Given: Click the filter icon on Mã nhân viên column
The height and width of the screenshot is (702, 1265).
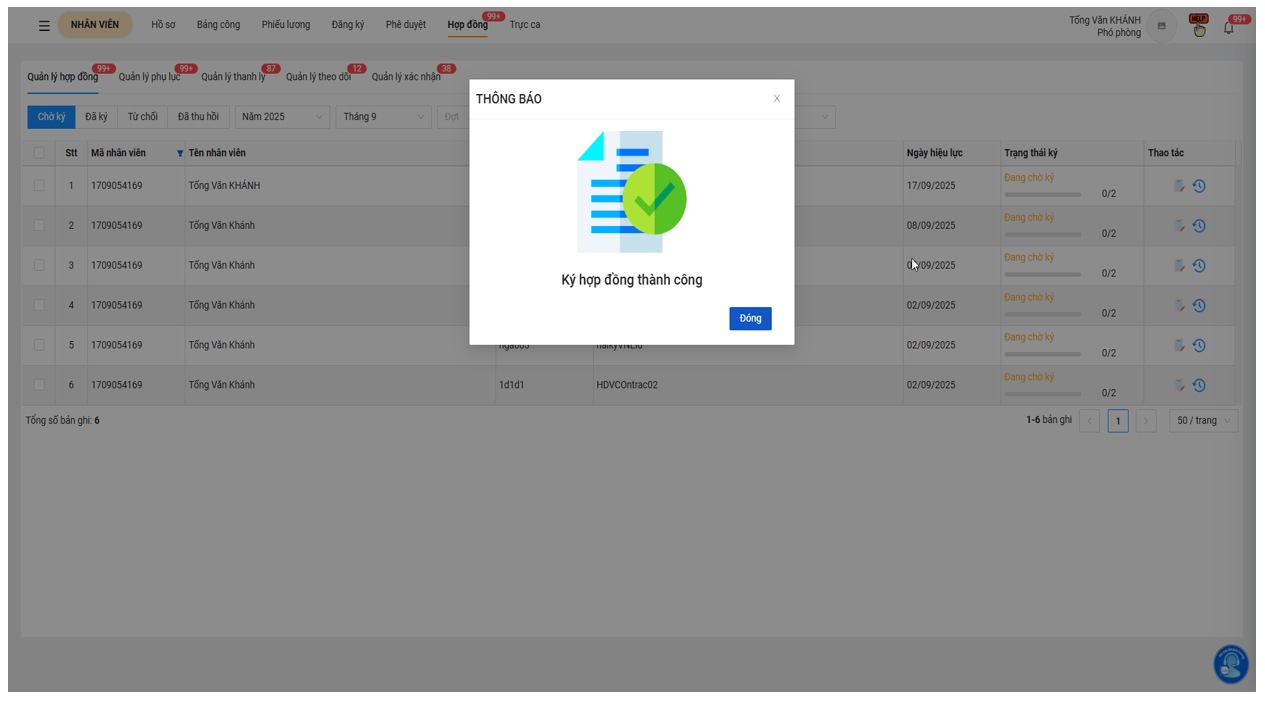Looking at the screenshot, I should (x=180, y=154).
